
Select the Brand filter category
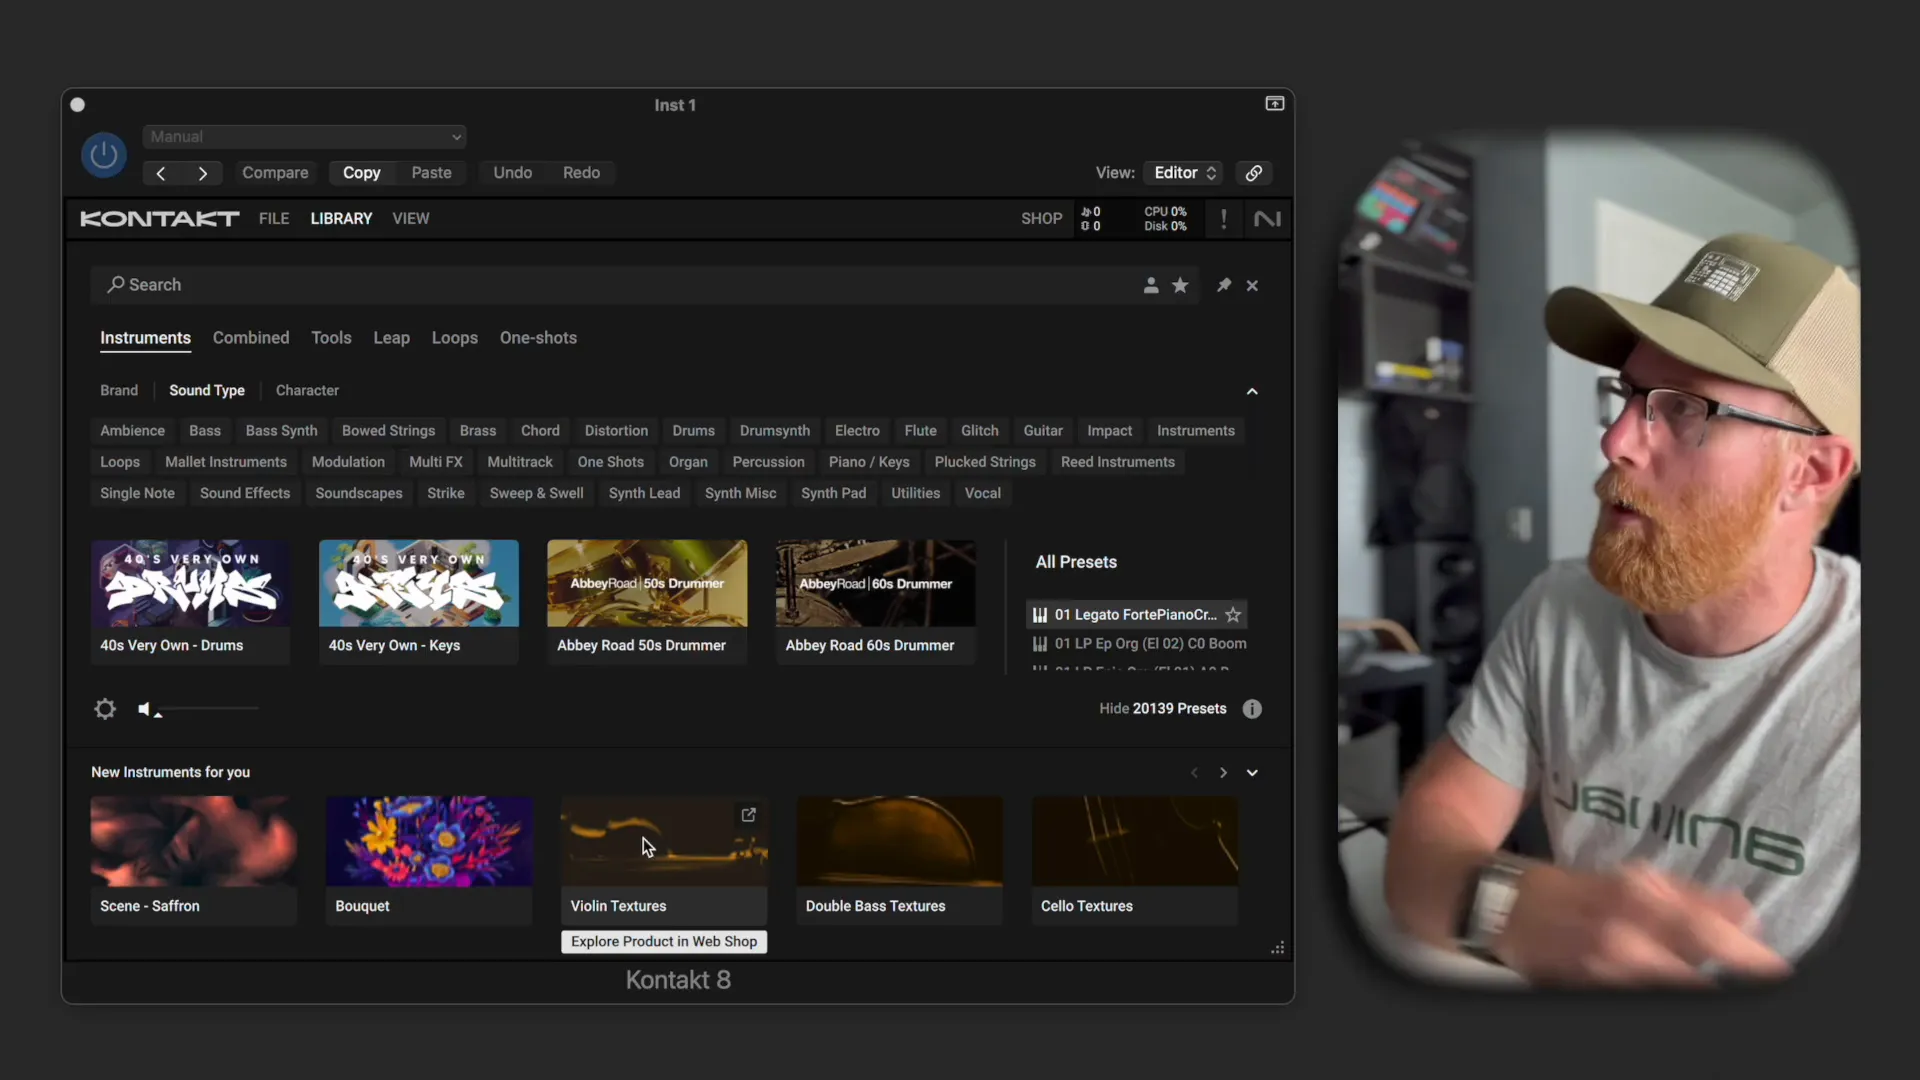(x=119, y=390)
